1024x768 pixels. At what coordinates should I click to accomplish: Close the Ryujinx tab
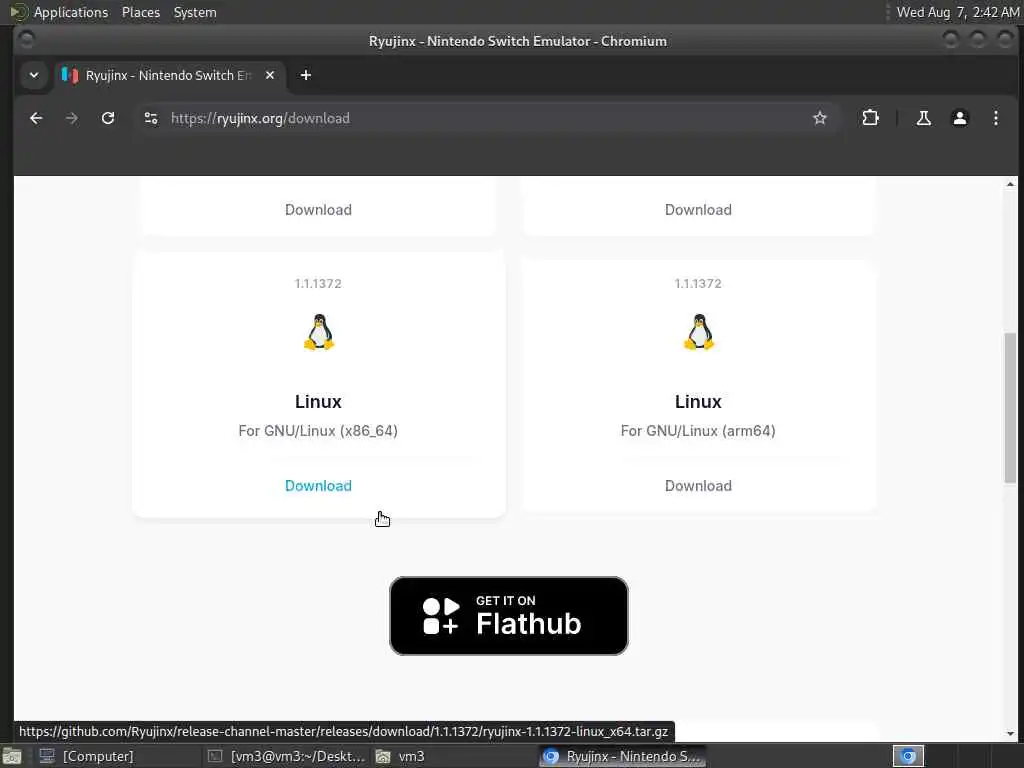pos(270,75)
